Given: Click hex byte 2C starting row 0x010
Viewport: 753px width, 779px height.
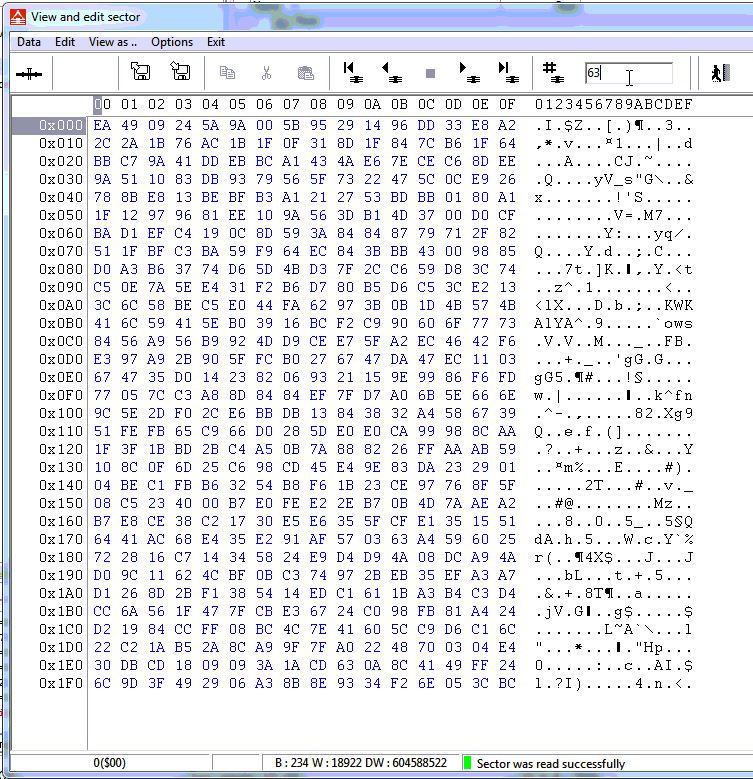Looking at the screenshot, I should click(x=102, y=143).
